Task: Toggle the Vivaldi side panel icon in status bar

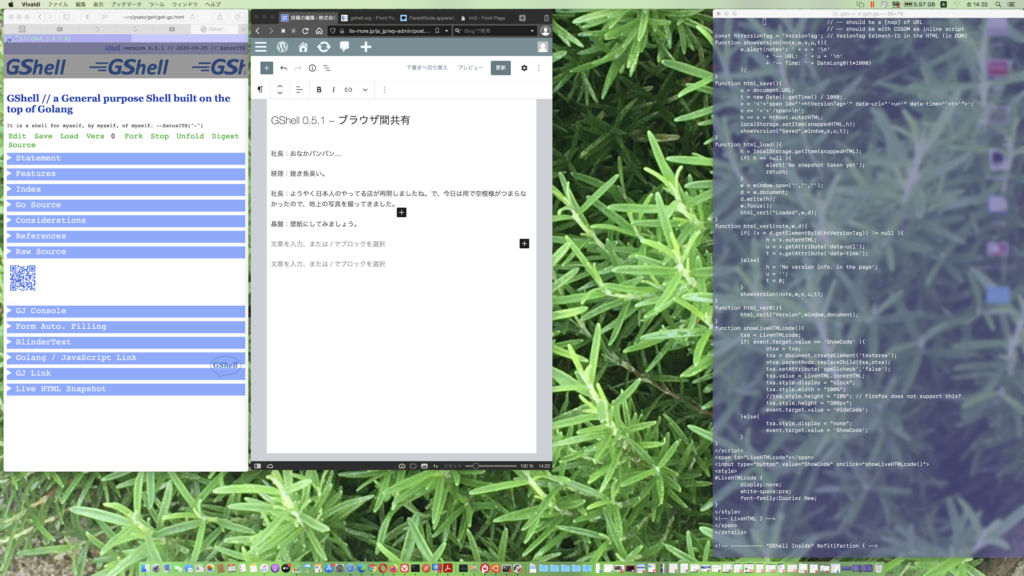Action: point(259,466)
